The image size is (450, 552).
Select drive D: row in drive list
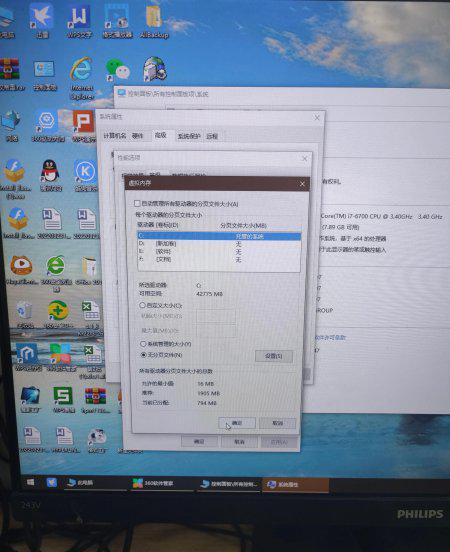click(219, 244)
